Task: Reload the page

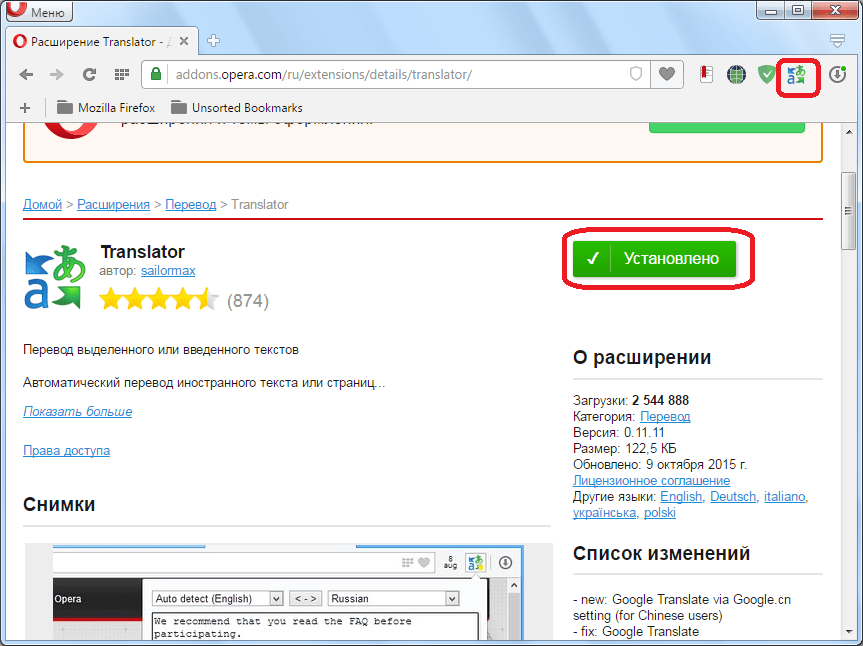Action: pos(89,74)
